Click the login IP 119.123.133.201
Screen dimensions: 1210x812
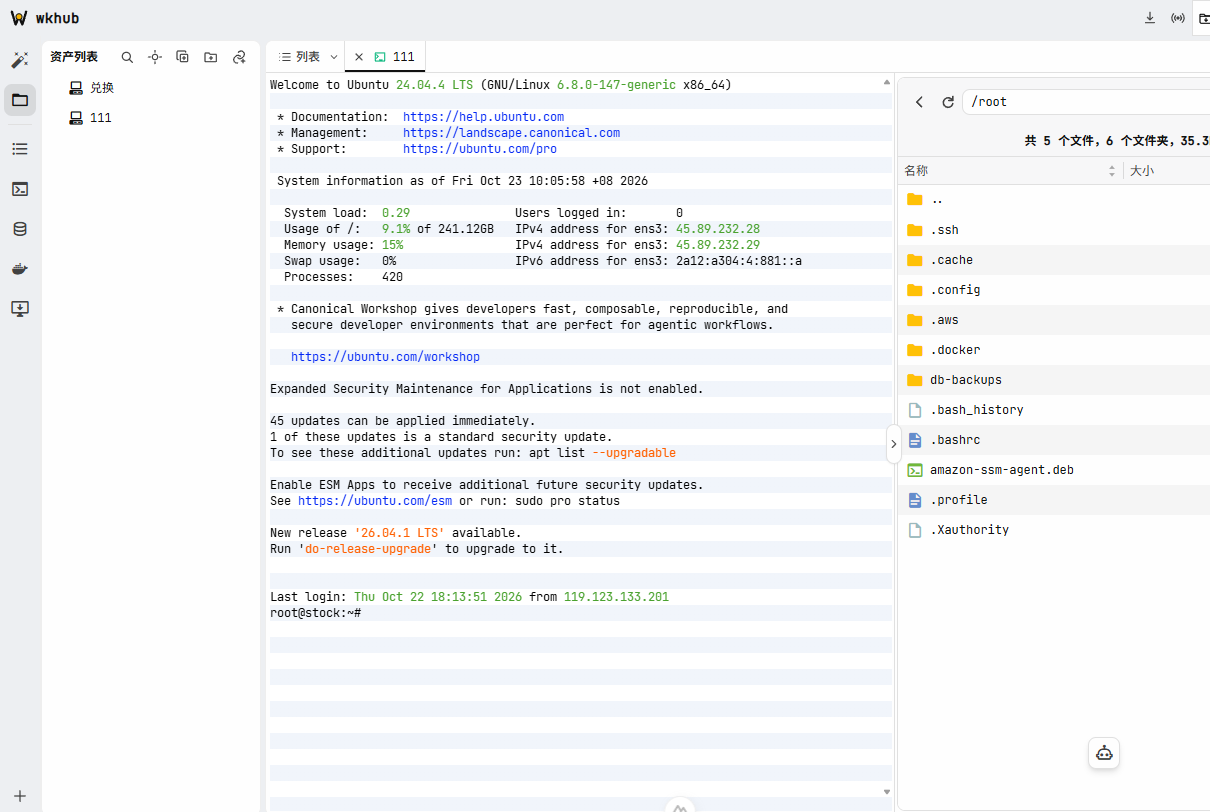tap(616, 597)
